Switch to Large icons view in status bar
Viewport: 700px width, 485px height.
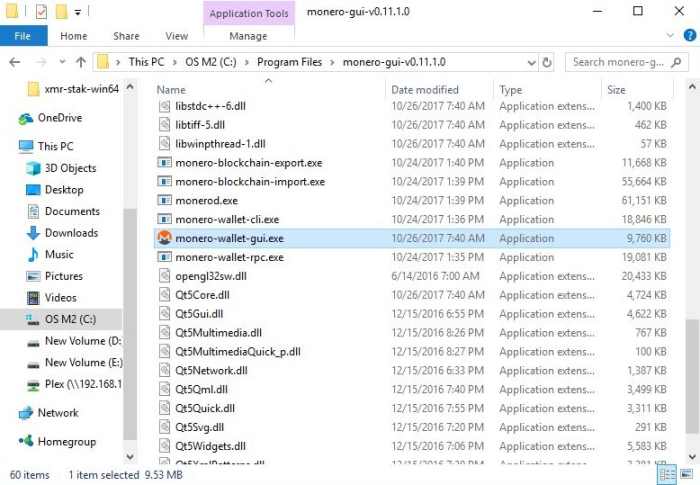point(687,475)
